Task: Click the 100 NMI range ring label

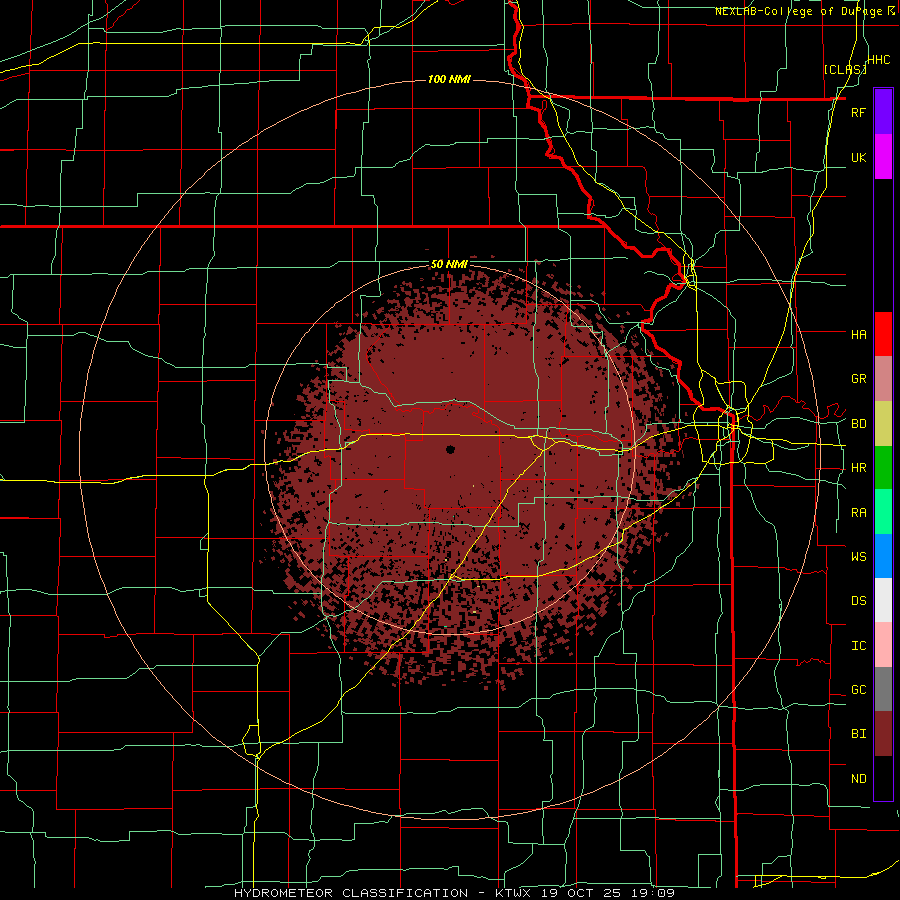Action: pyautogui.click(x=449, y=79)
